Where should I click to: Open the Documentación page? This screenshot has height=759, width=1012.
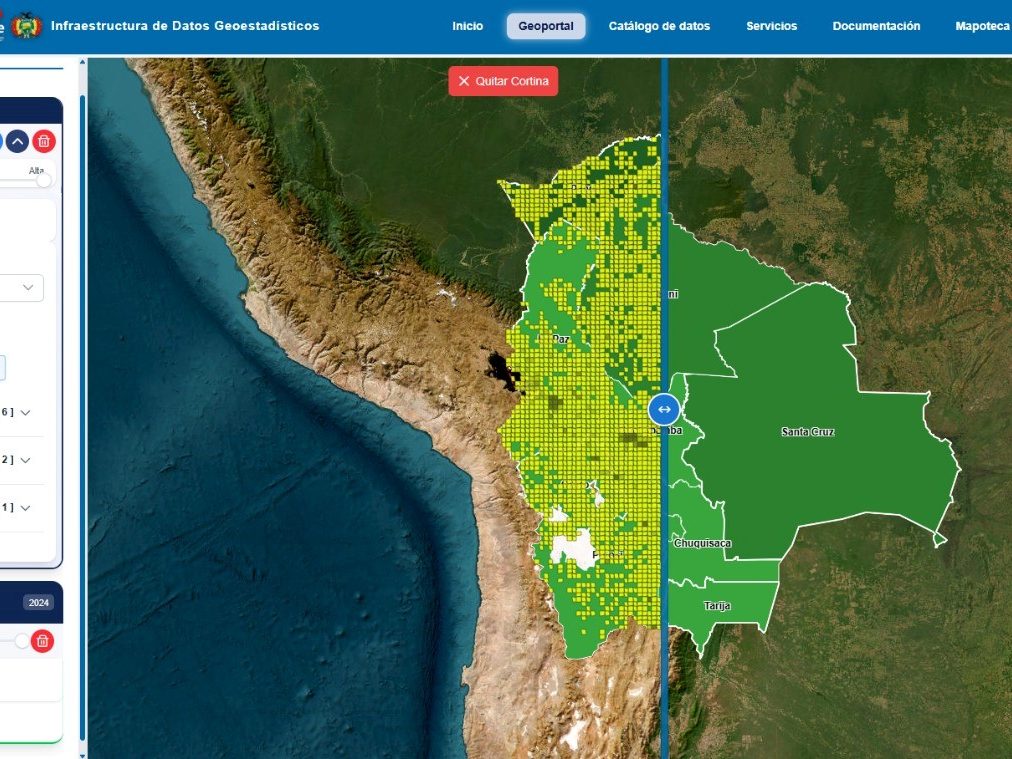(x=876, y=26)
